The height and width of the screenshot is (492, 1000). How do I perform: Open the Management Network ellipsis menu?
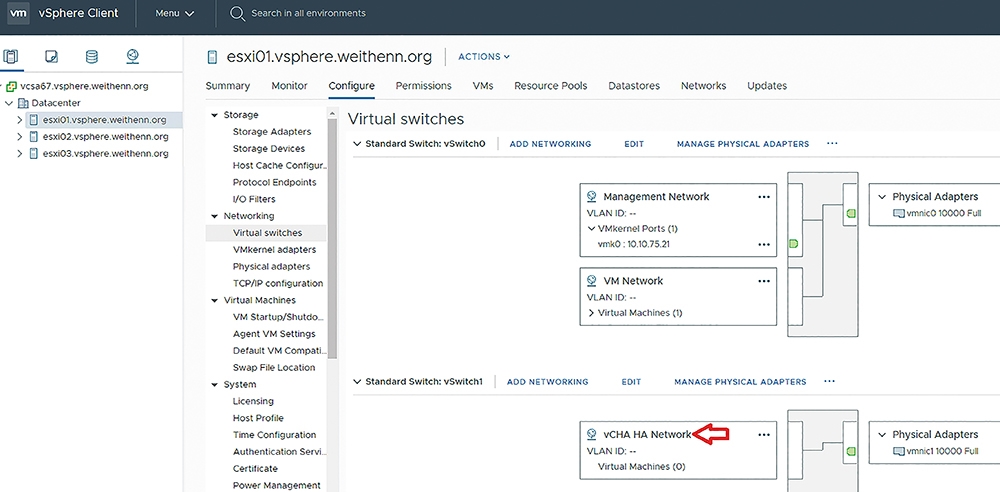click(764, 197)
